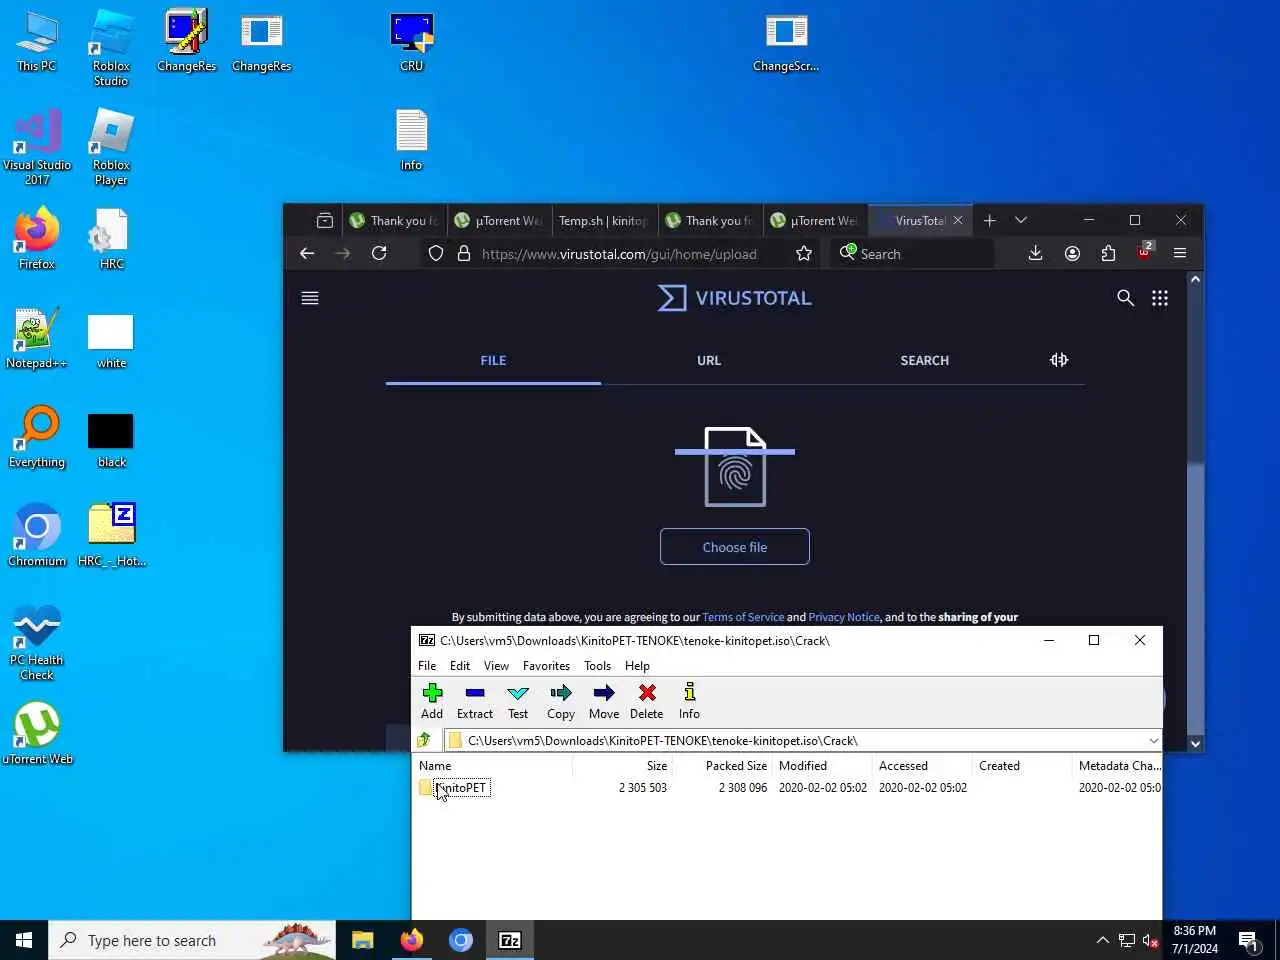Select the Roblox Studio desktop icon

point(111,48)
